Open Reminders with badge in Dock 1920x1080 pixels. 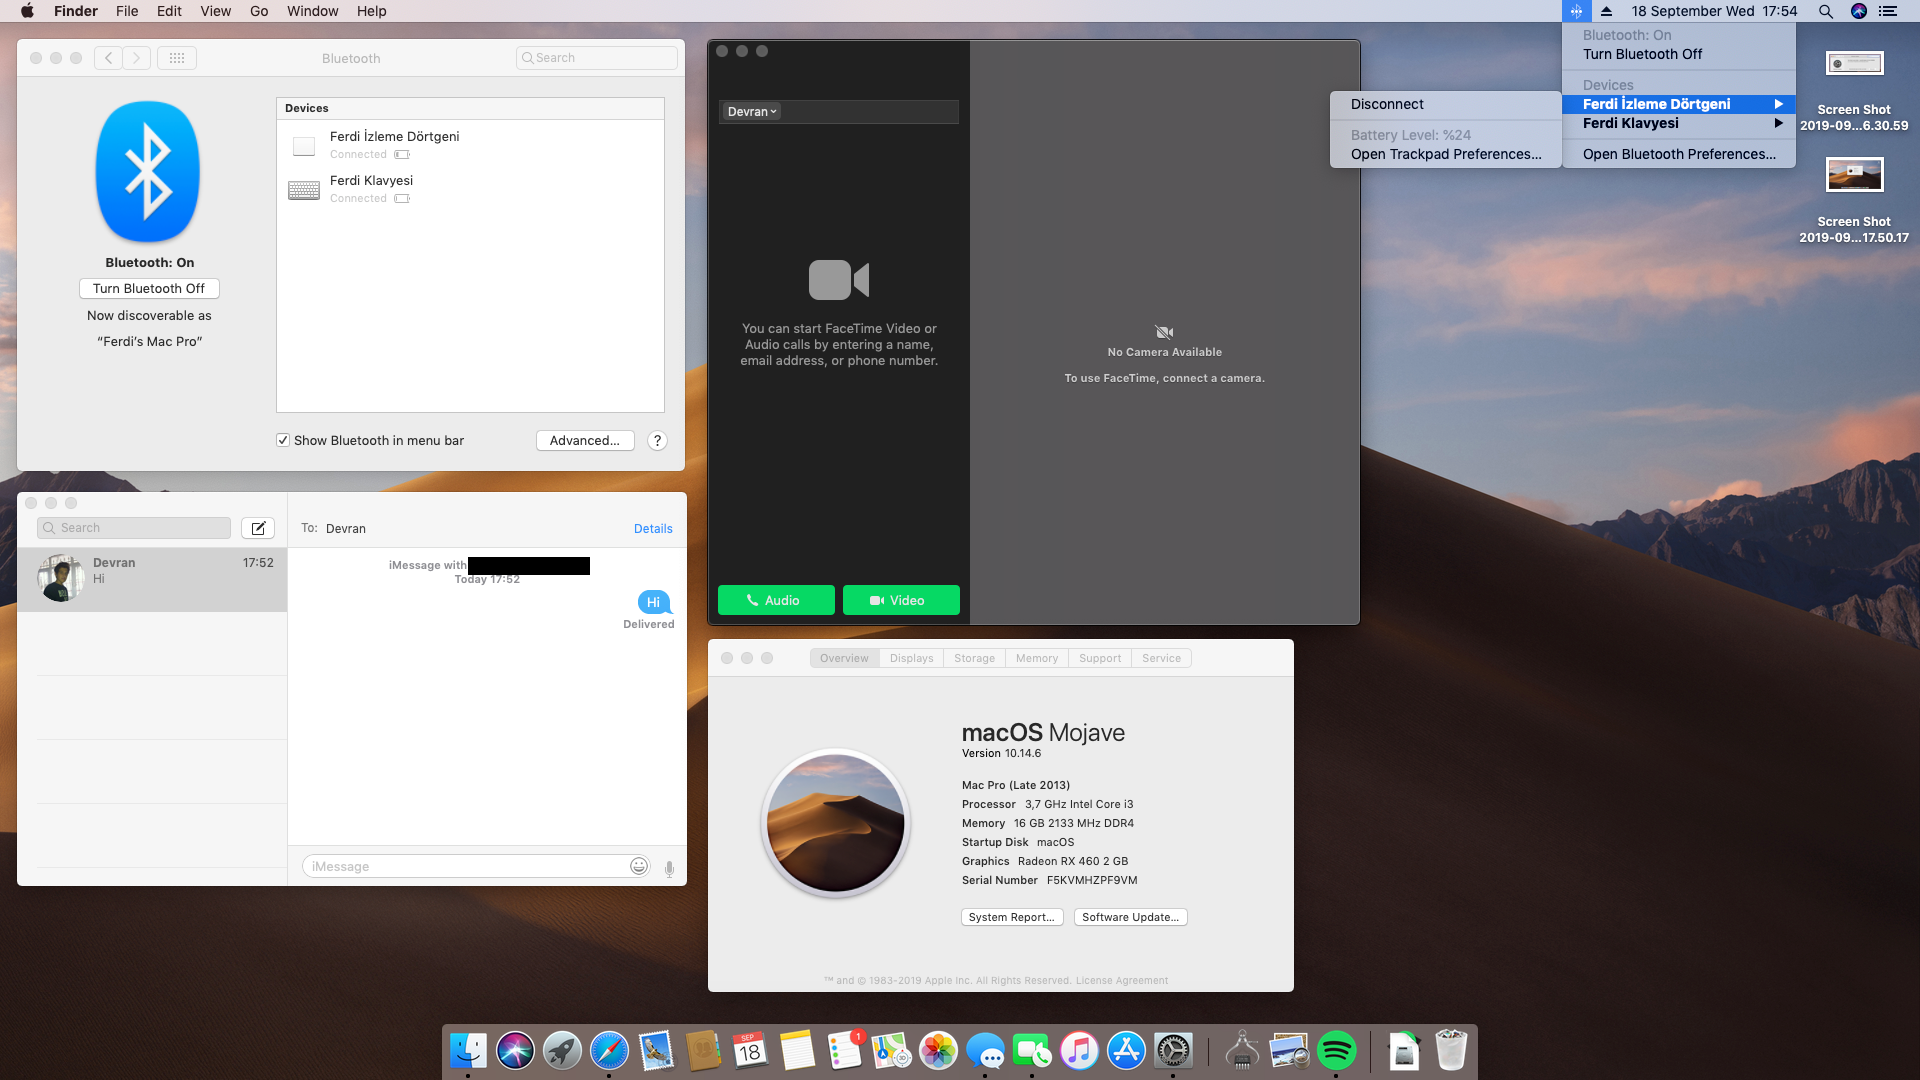[845, 1051]
